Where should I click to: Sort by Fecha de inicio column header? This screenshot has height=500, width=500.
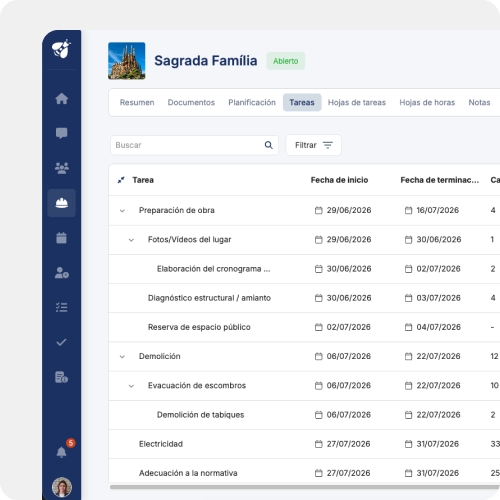pyautogui.click(x=339, y=180)
